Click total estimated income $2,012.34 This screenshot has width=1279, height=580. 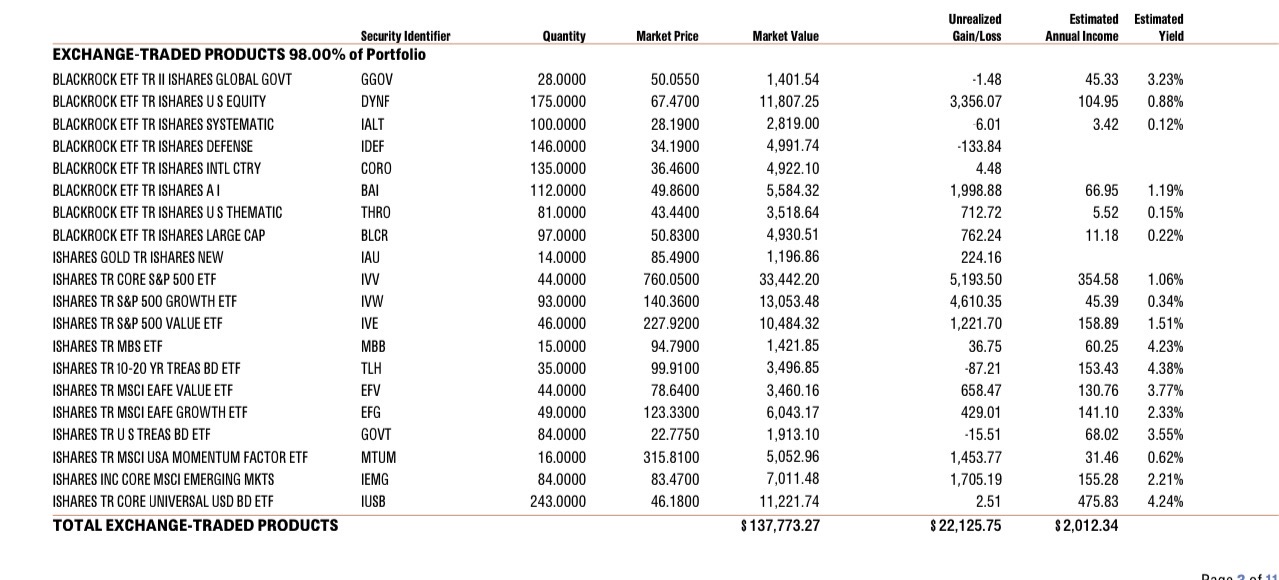1083,525
